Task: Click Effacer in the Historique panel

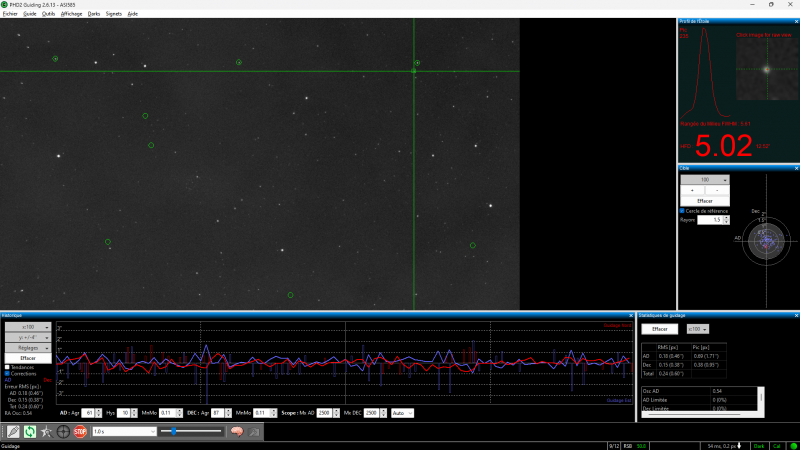Action: pyautogui.click(x=28, y=358)
